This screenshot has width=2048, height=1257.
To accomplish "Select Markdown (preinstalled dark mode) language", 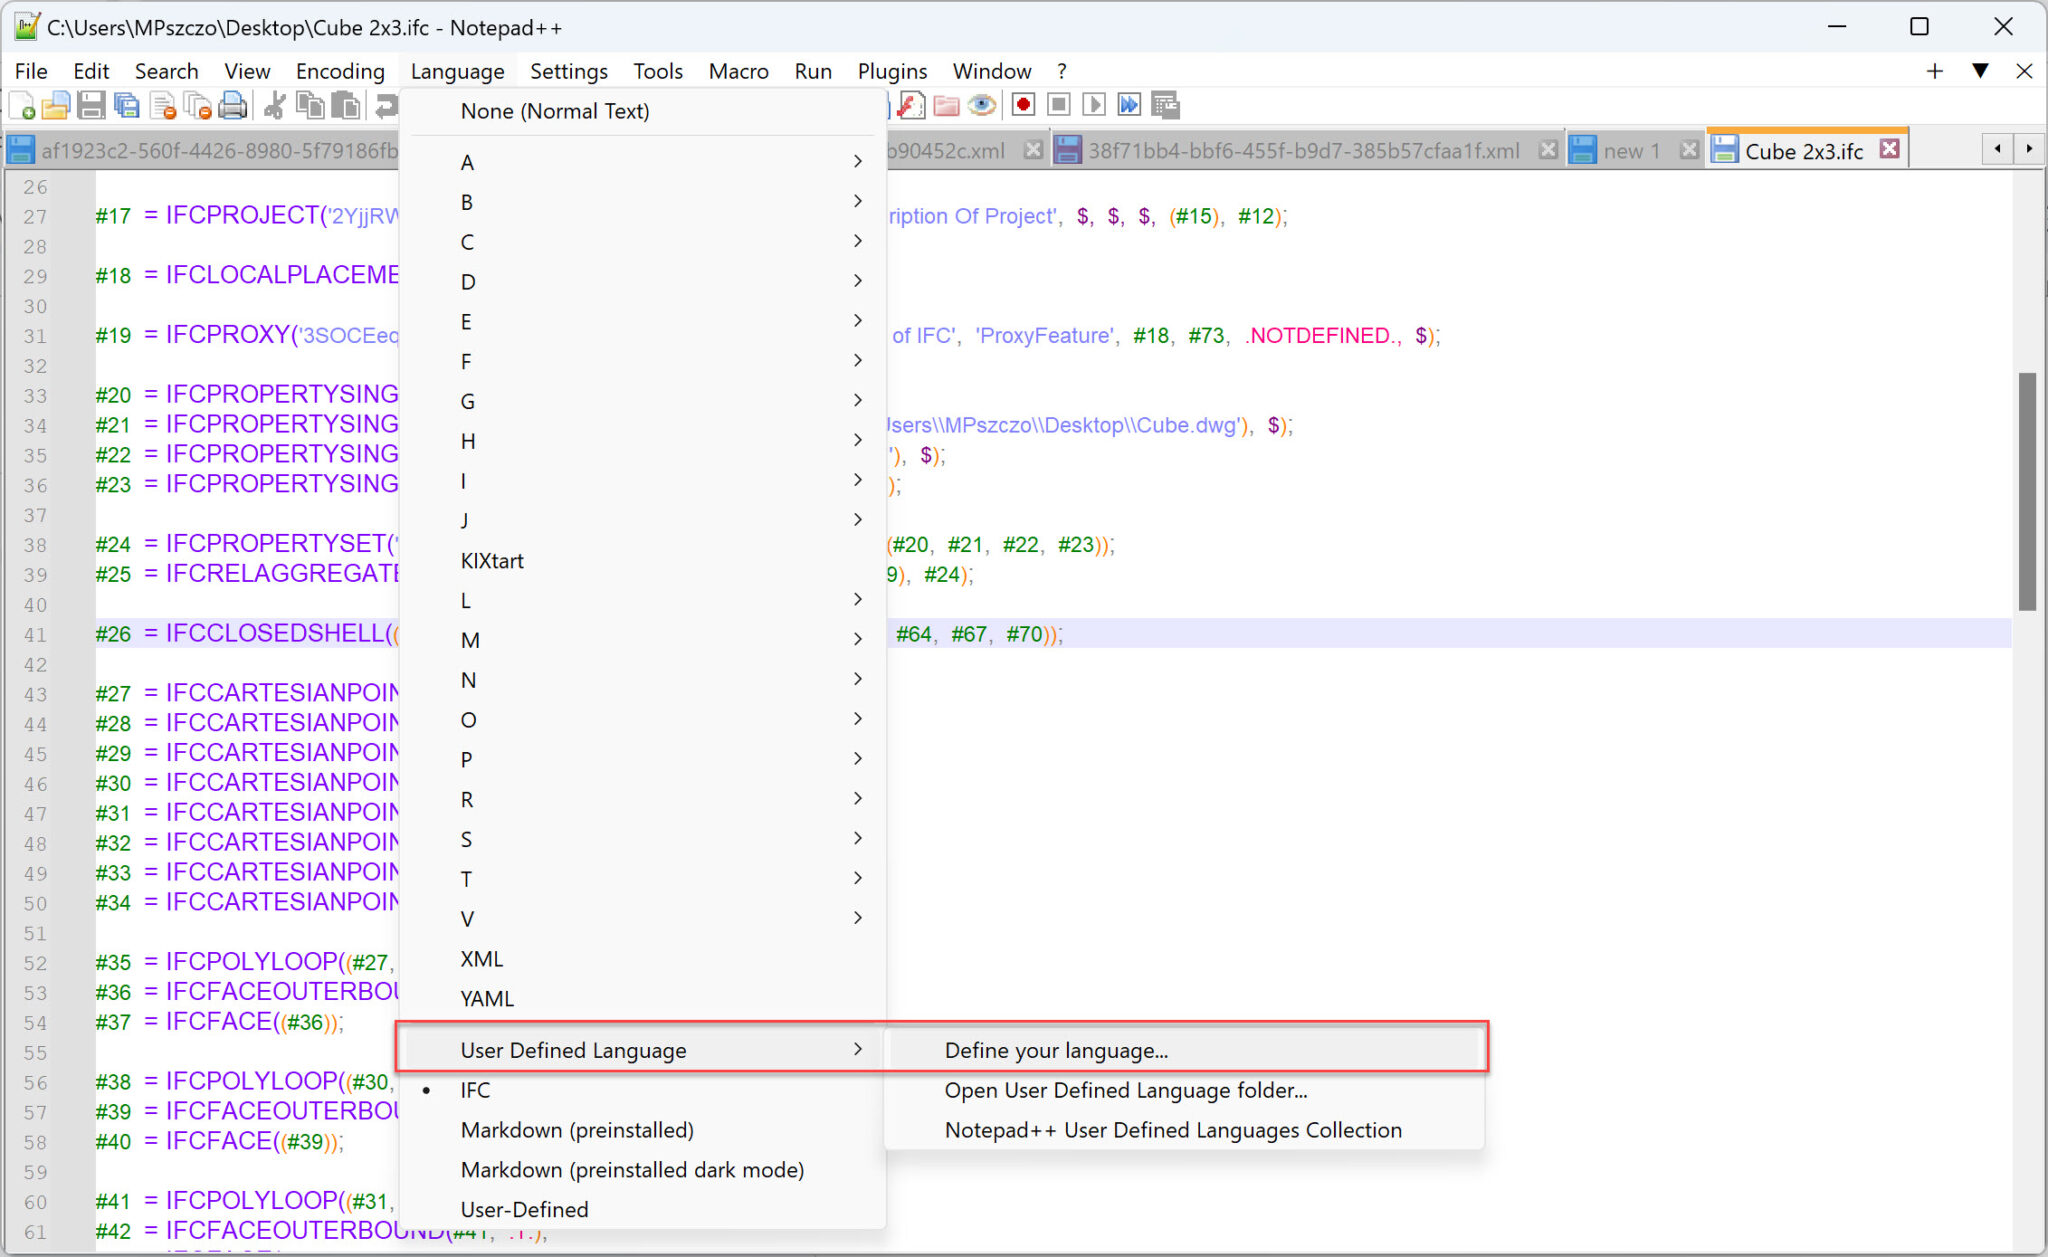I will coord(632,1169).
